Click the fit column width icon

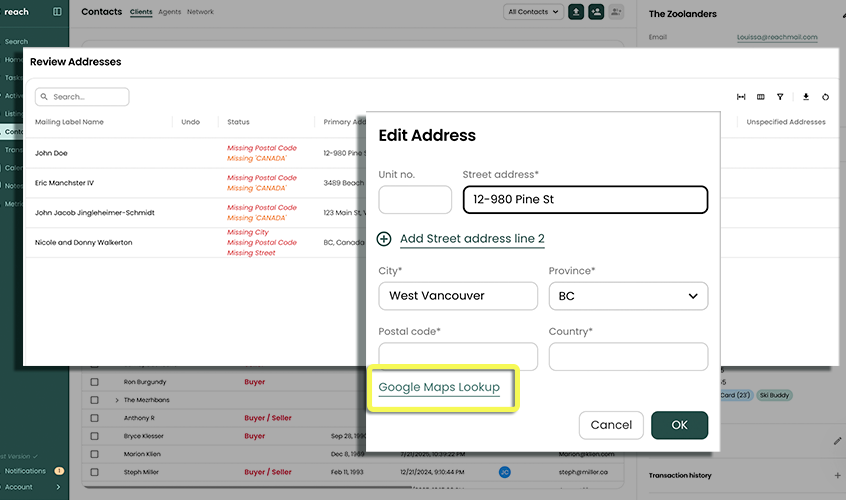point(741,97)
